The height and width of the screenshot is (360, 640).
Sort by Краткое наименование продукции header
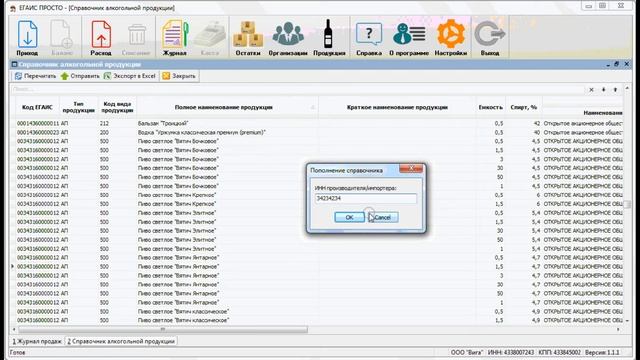(x=397, y=107)
